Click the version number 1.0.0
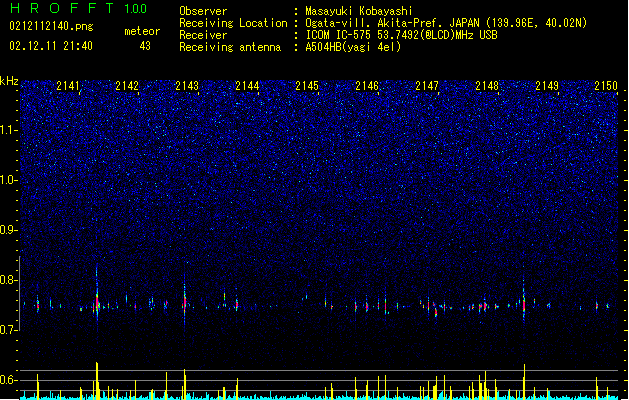629x400 pixels. 136,9
